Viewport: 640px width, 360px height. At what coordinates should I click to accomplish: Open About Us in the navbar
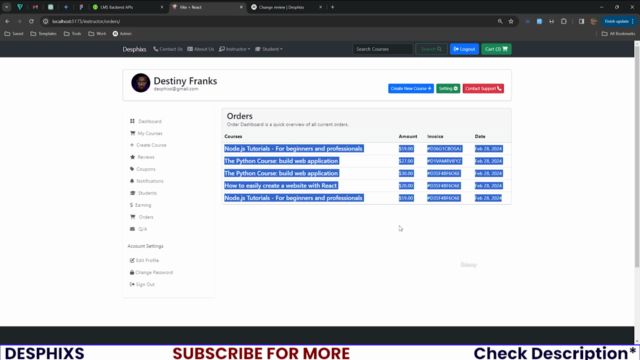[200, 49]
